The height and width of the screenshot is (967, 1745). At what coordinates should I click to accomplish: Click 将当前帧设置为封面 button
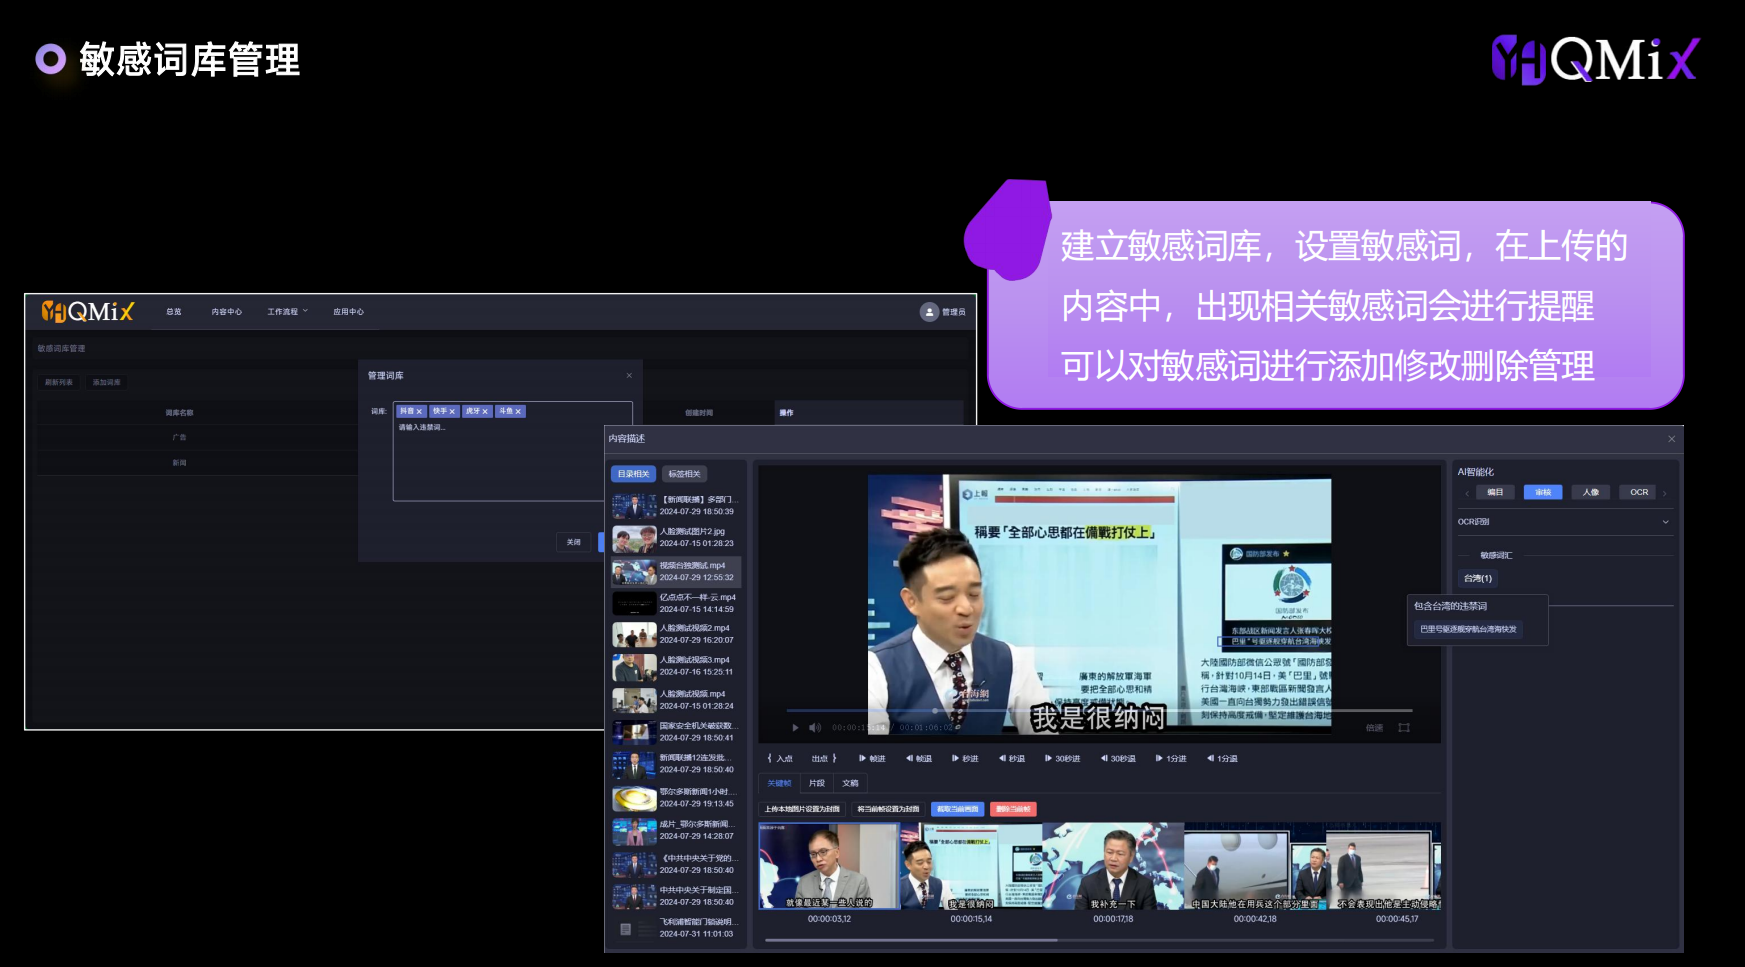click(x=888, y=809)
